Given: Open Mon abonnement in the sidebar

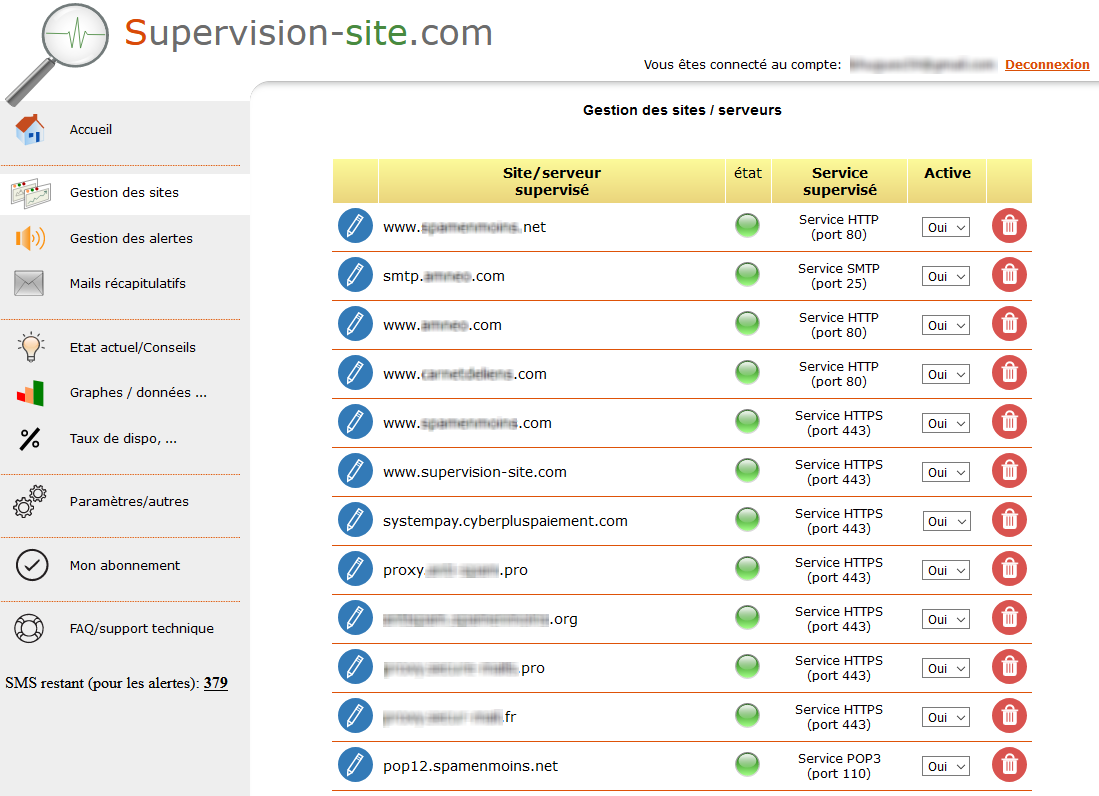Looking at the screenshot, I should coord(125,565).
